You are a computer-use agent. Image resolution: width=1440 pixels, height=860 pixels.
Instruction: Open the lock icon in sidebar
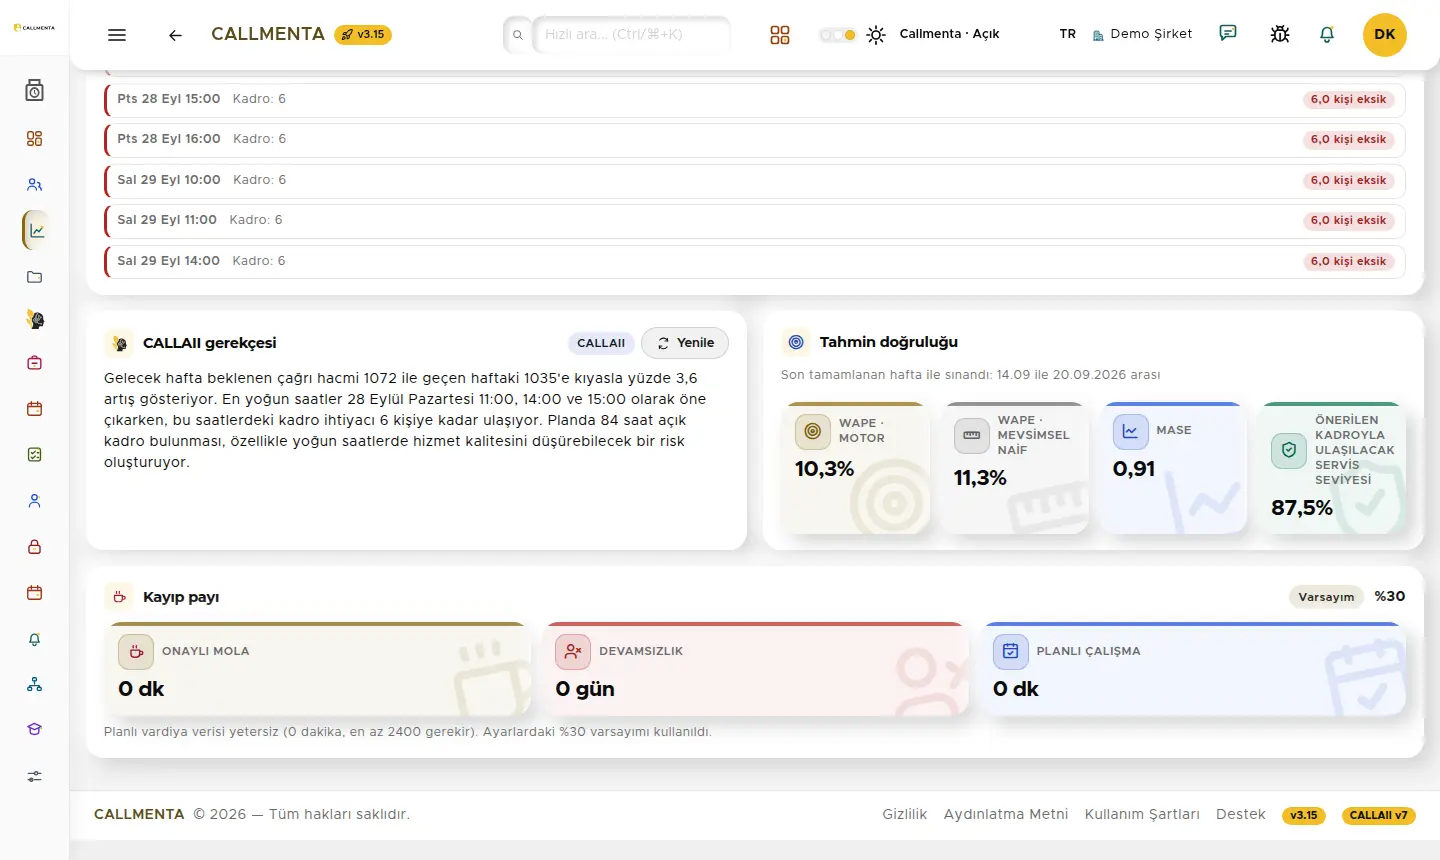35,547
